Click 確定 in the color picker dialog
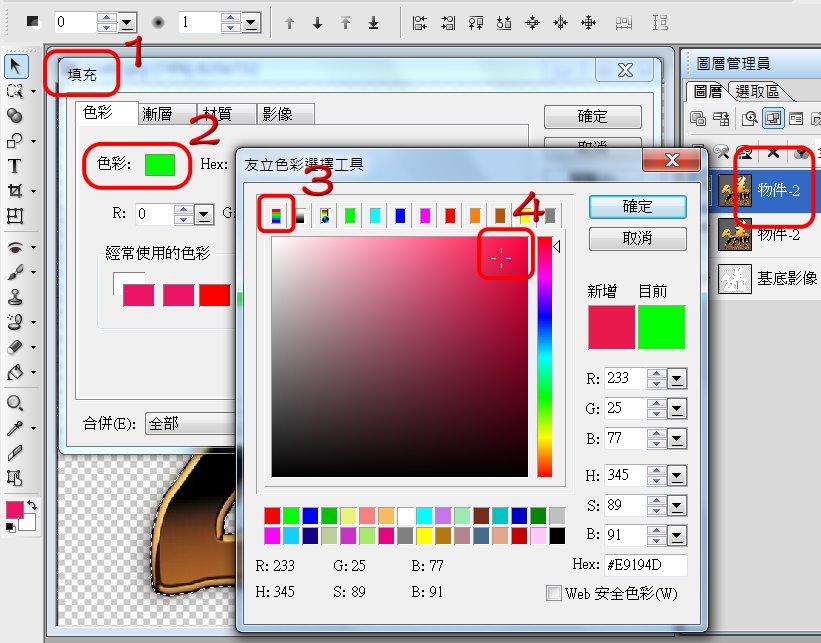This screenshot has height=643, width=821. click(x=637, y=206)
